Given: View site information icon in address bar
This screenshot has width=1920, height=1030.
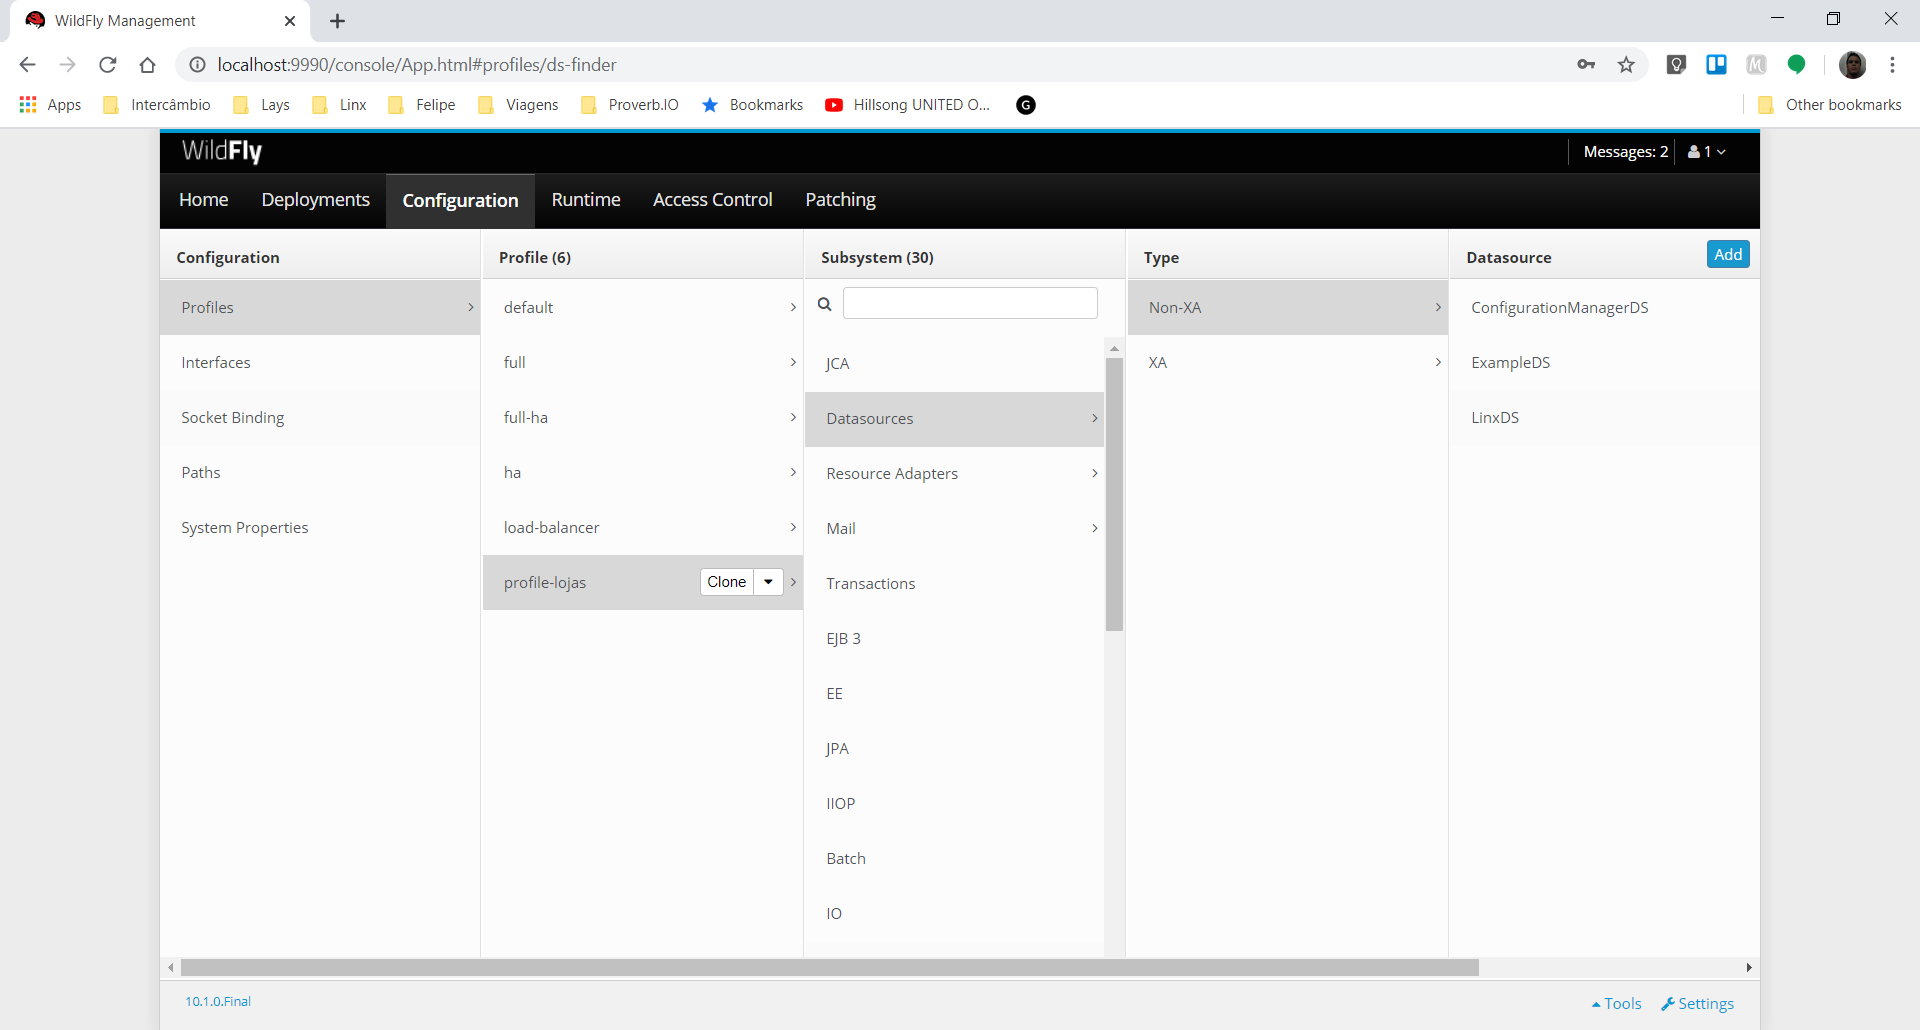Looking at the screenshot, I should 198,65.
